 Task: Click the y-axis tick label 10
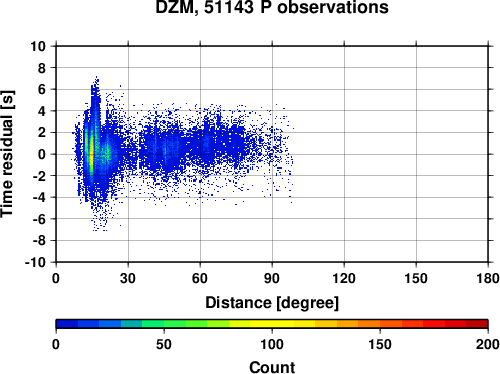[38, 46]
